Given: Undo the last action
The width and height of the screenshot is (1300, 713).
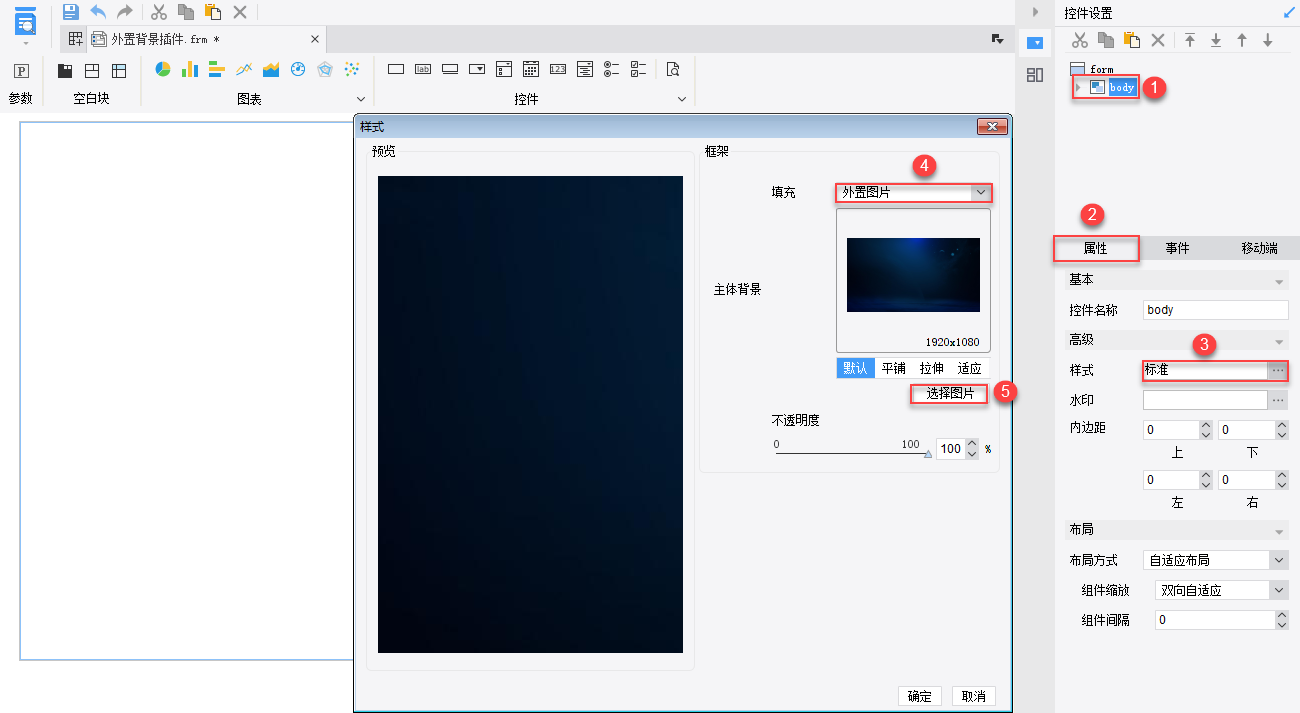Looking at the screenshot, I should (x=98, y=12).
